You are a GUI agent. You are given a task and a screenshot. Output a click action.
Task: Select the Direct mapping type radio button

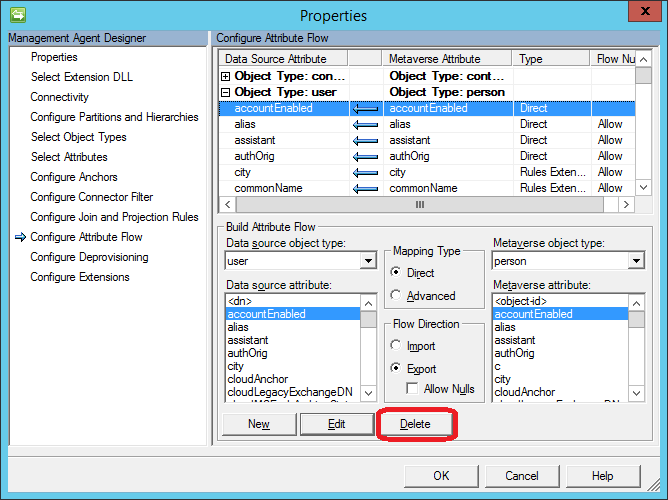click(x=399, y=272)
